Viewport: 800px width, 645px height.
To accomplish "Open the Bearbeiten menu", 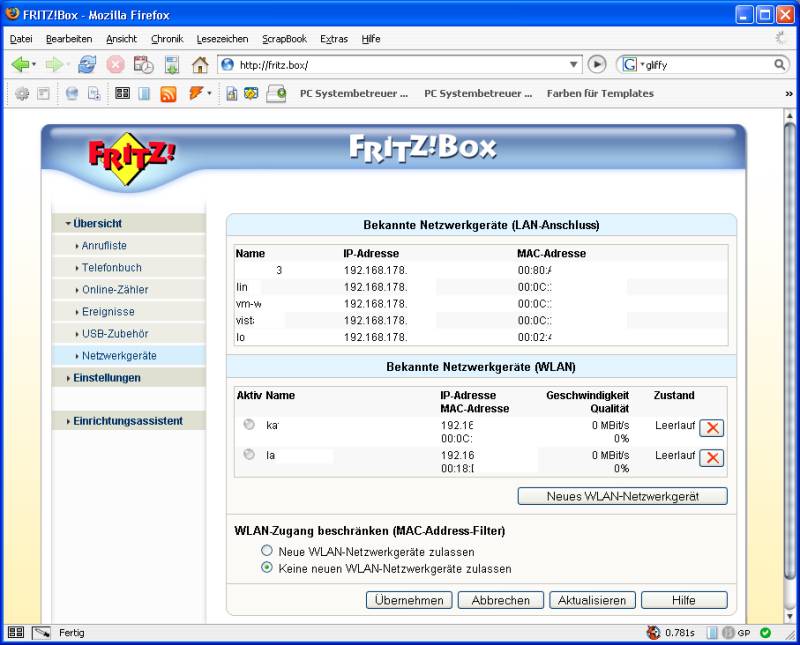I will coord(69,39).
